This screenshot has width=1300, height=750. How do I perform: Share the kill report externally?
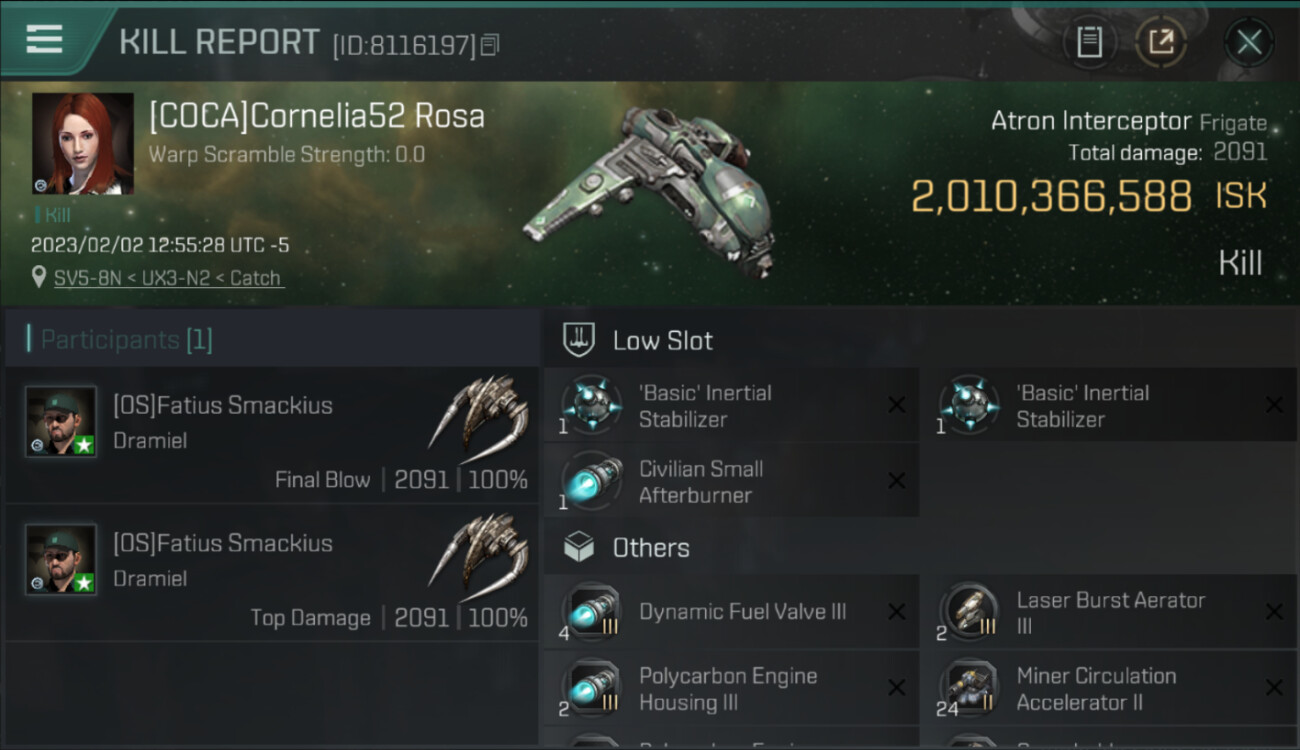coord(1161,42)
